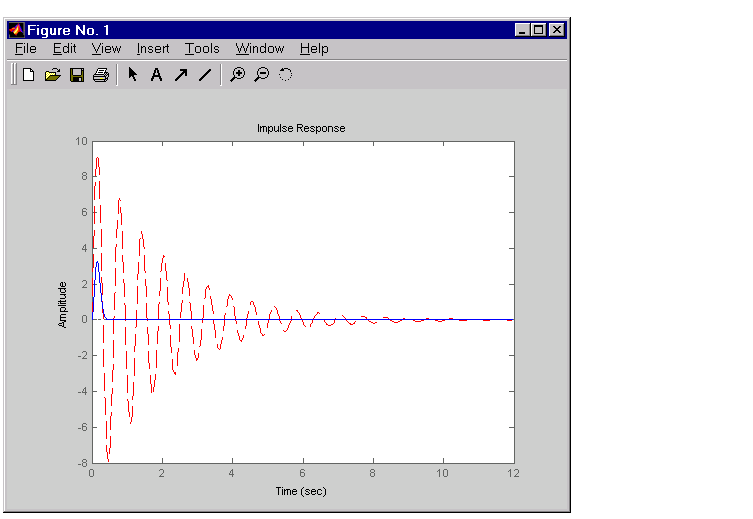Open the Edit menu
This screenshot has height=519, width=753.
(64, 48)
